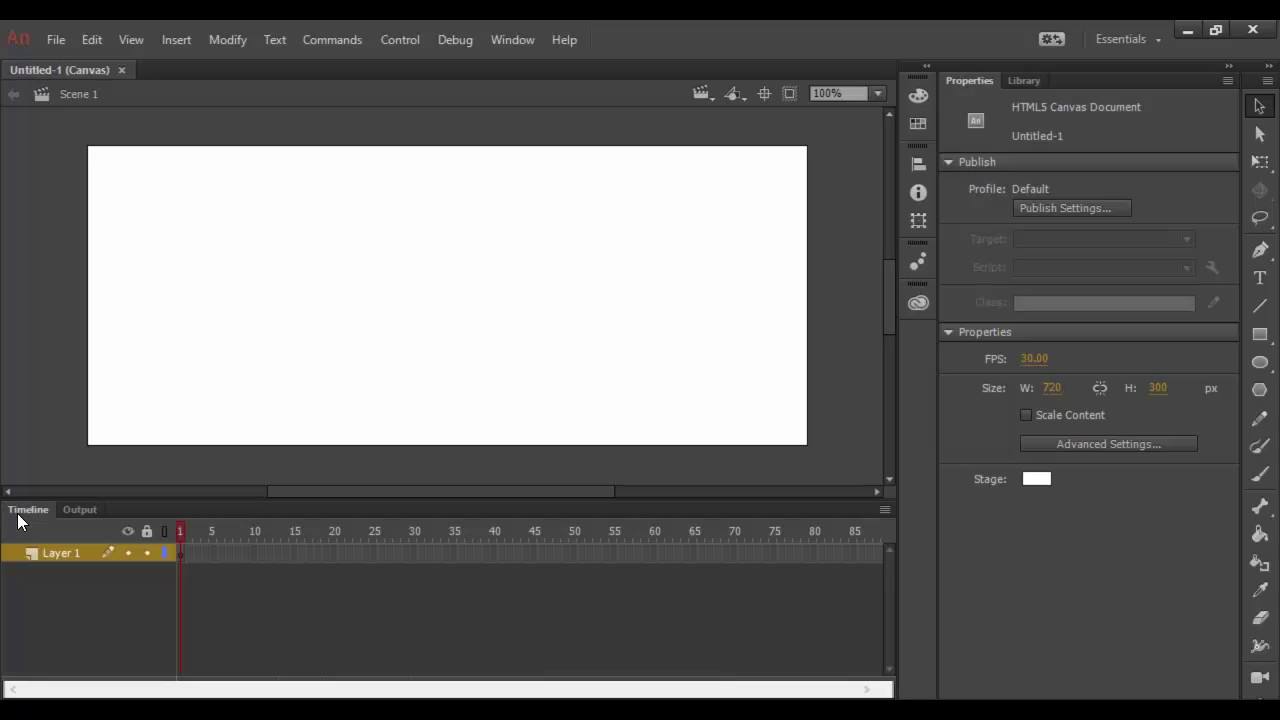Collapse the Publish section

point(948,161)
